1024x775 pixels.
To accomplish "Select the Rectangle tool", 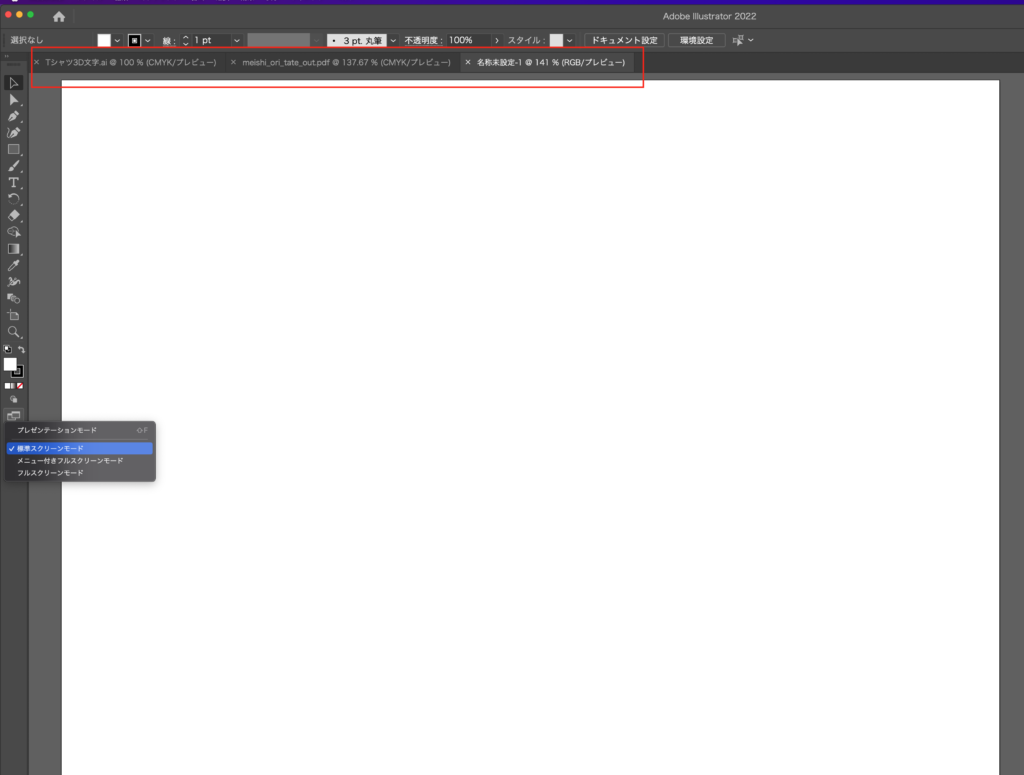I will 14,150.
